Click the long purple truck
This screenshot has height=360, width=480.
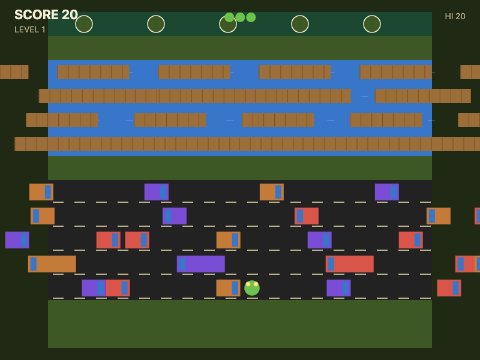tap(201, 264)
